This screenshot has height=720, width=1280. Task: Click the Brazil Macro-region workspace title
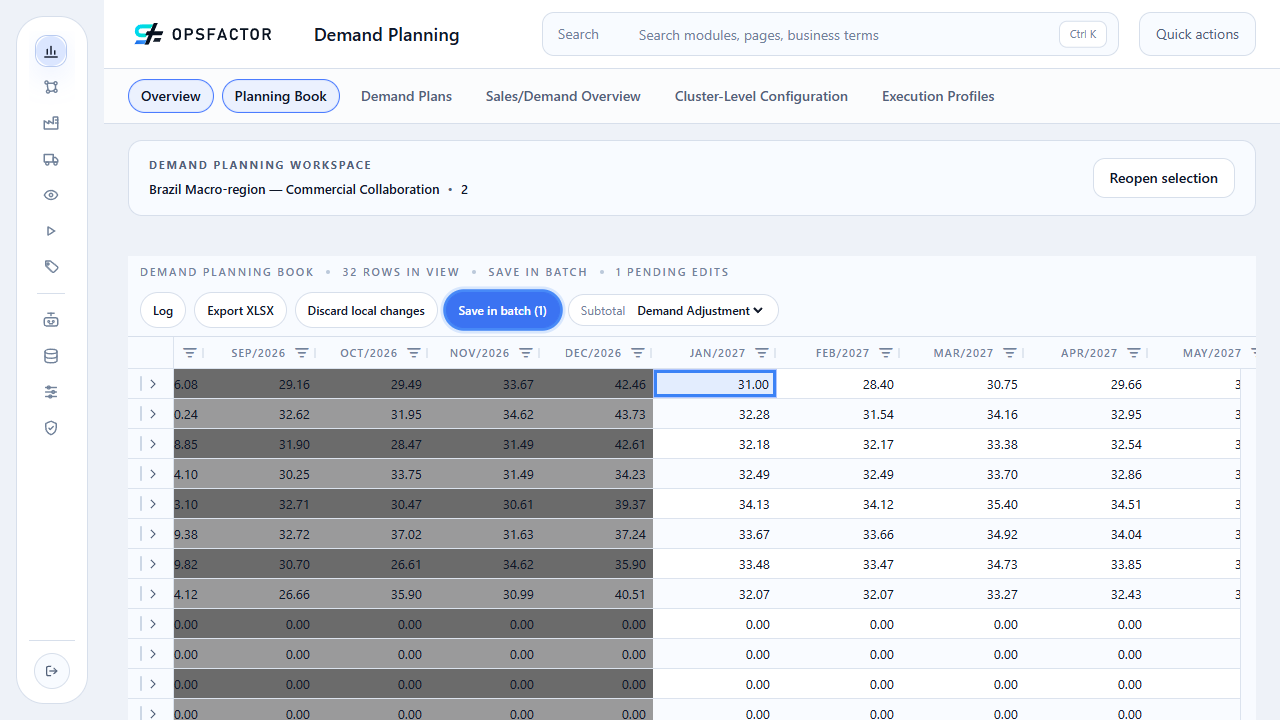pyautogui.click(x=294, y=189)
